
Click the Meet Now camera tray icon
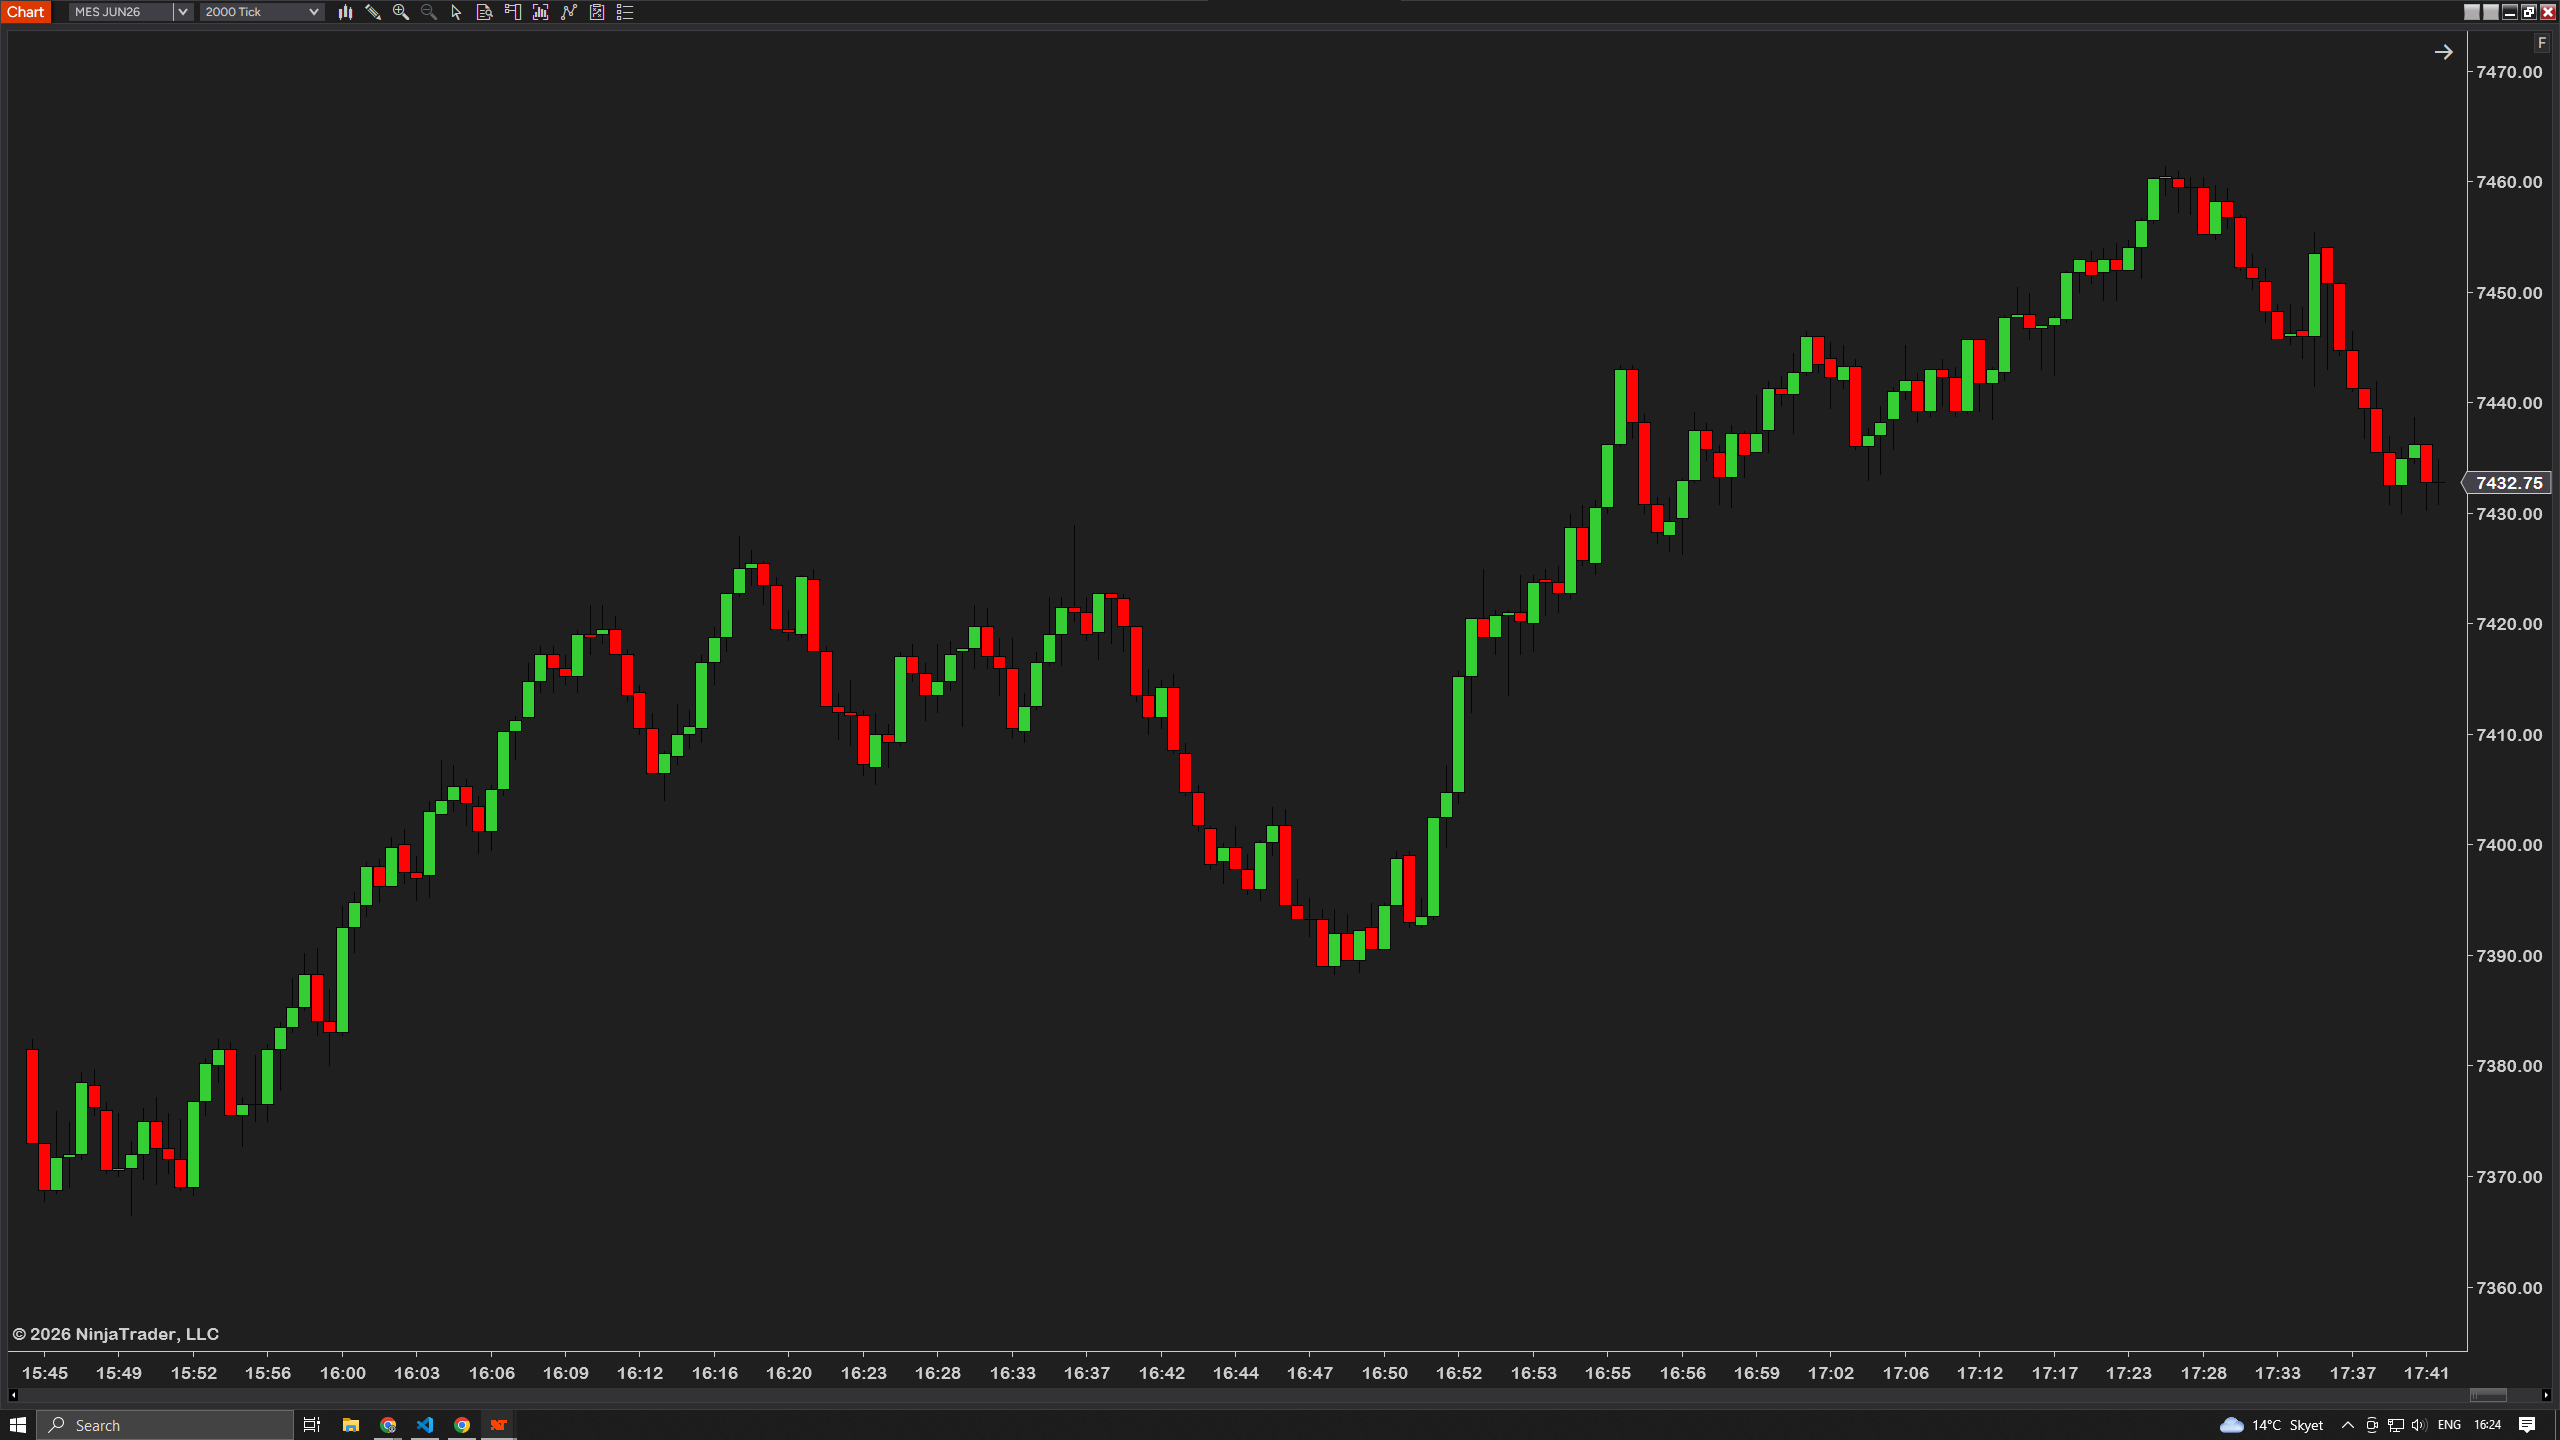pos(2371,1425)
